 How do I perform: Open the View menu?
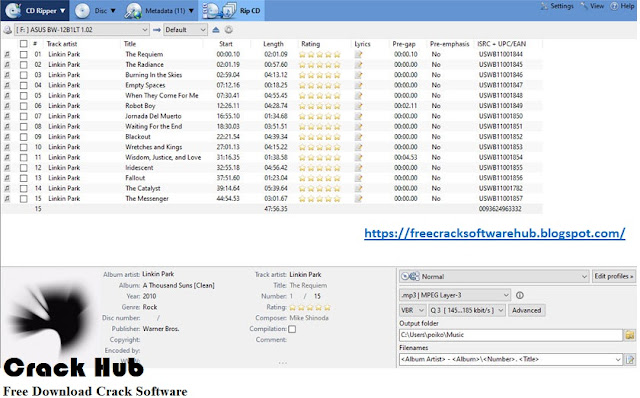click(x=592, y=6)
